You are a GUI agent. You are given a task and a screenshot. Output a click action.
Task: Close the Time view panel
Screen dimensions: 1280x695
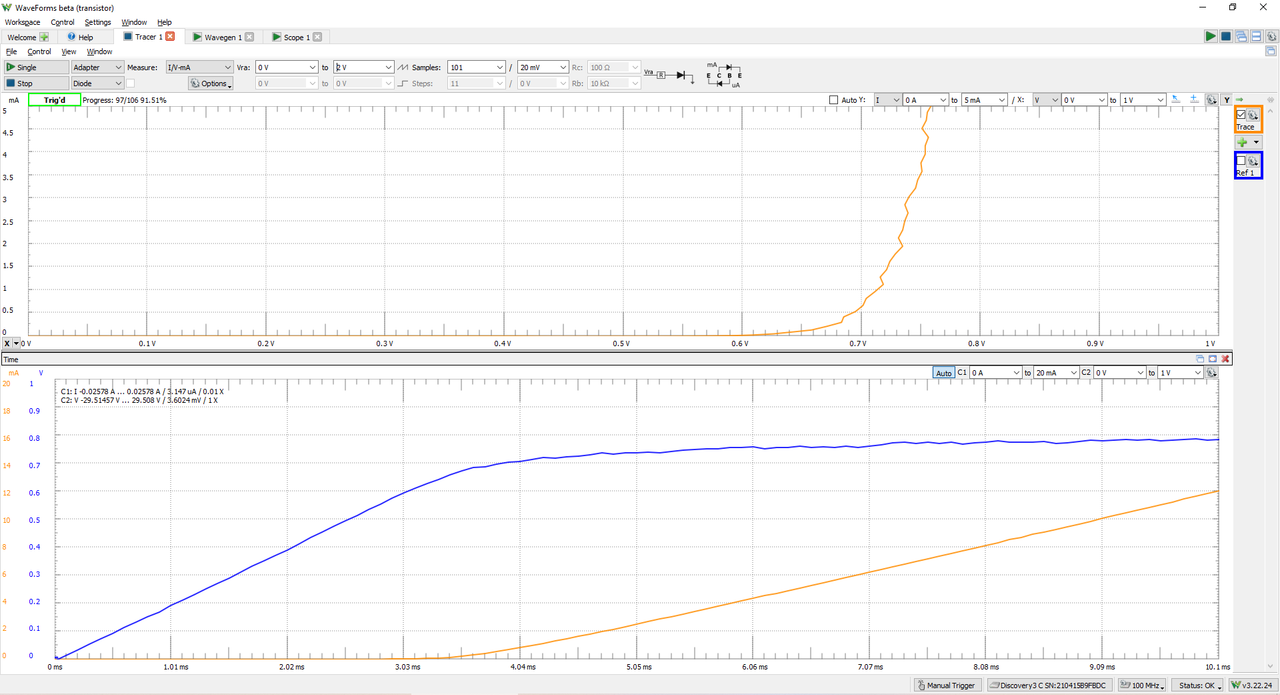click(1225, 358)
